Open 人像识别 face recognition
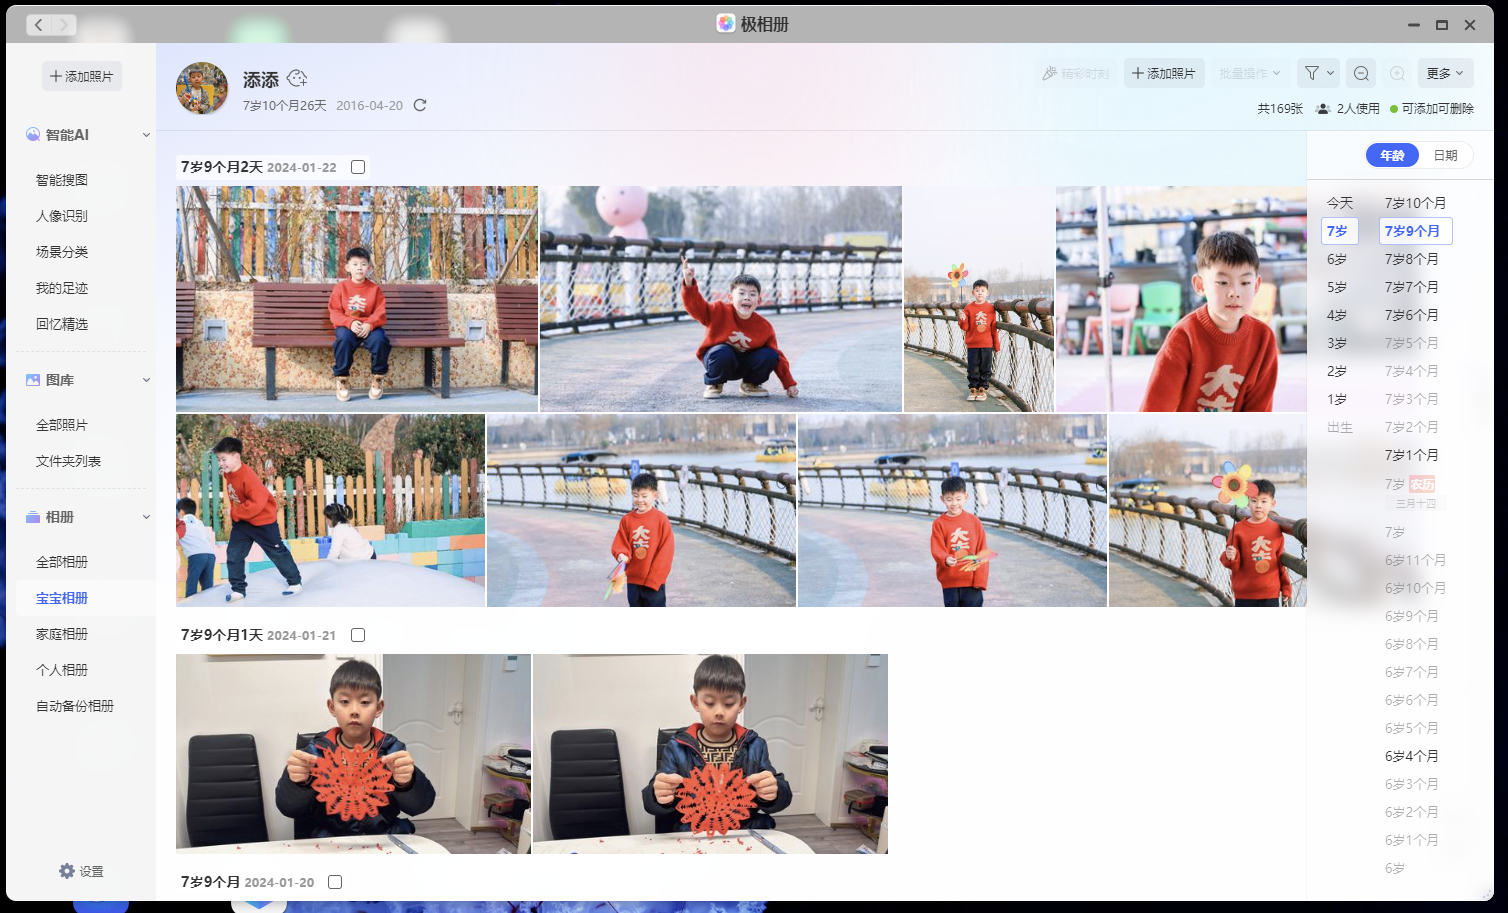Viewport: 1508px width, 913px height. pyautogui.click(x=64, y=215)
